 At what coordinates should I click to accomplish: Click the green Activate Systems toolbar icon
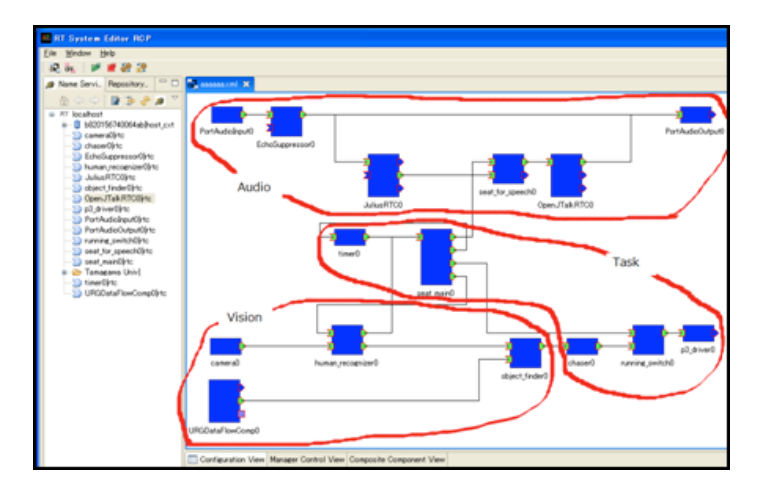[x=96, y=68]
